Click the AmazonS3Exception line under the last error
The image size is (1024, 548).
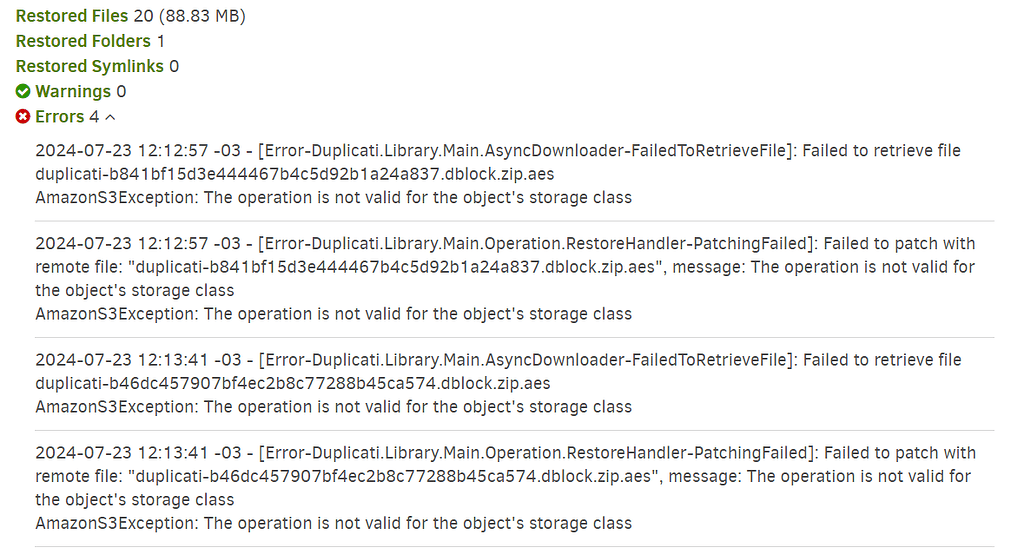333,522
